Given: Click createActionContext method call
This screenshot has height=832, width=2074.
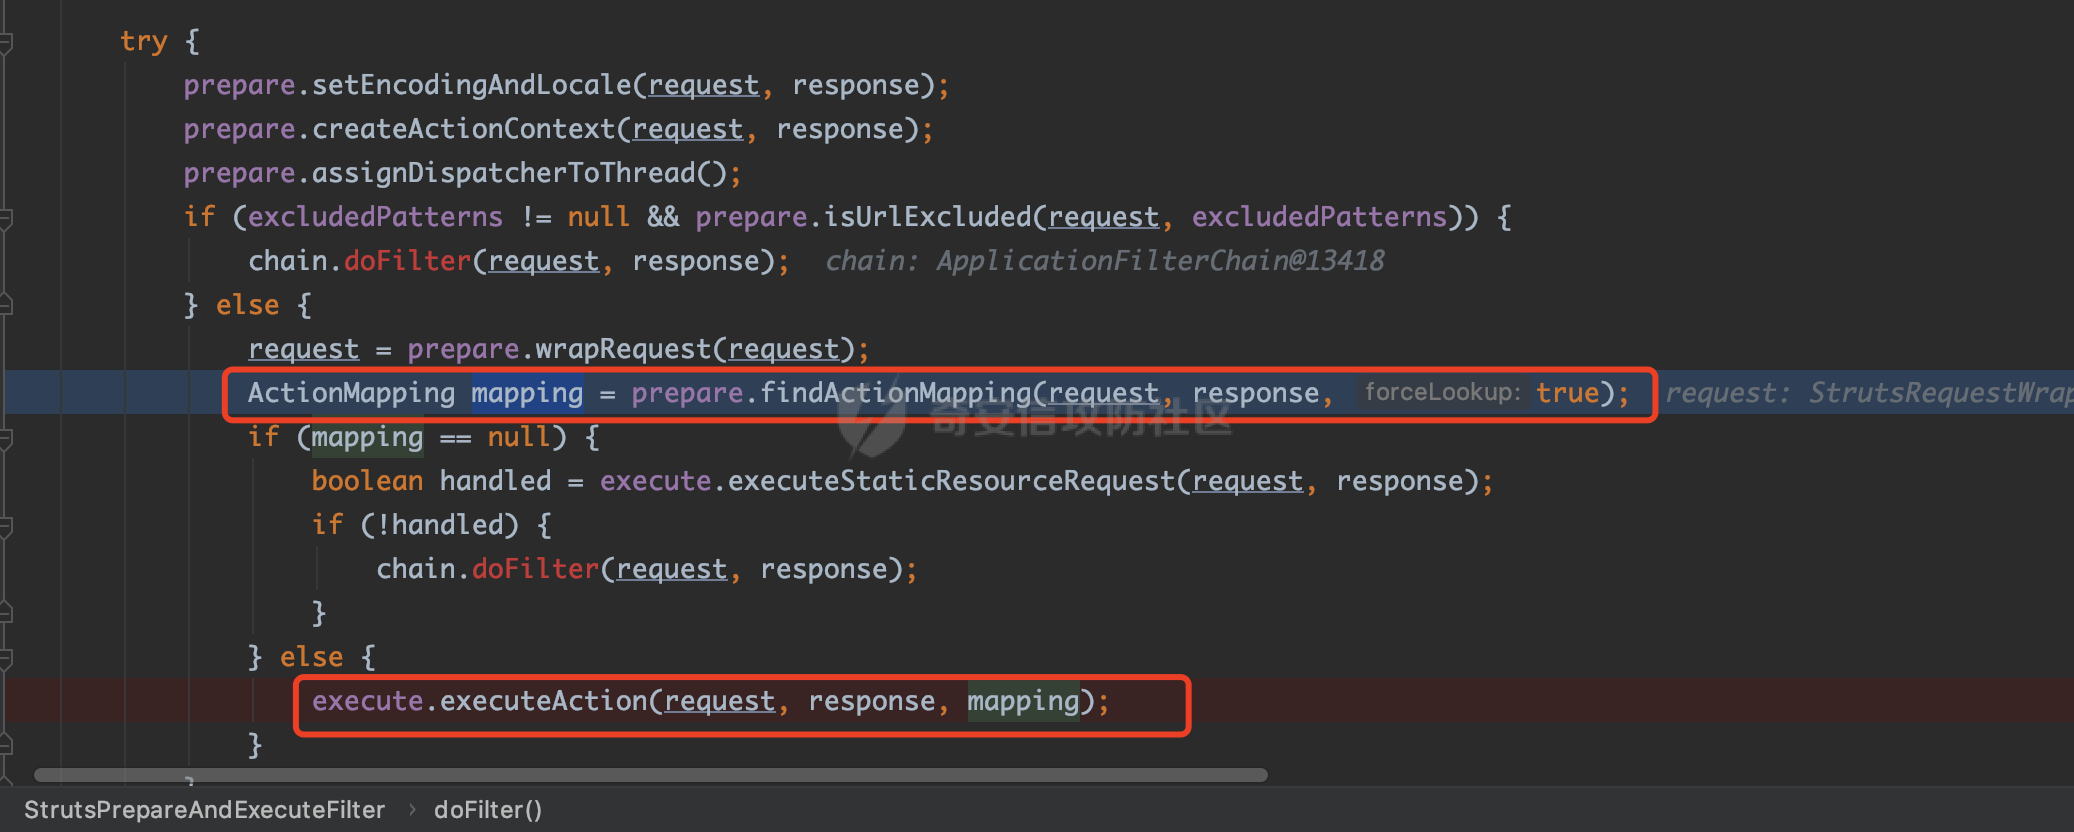Looking at the screenshot, I should point(464,129).
